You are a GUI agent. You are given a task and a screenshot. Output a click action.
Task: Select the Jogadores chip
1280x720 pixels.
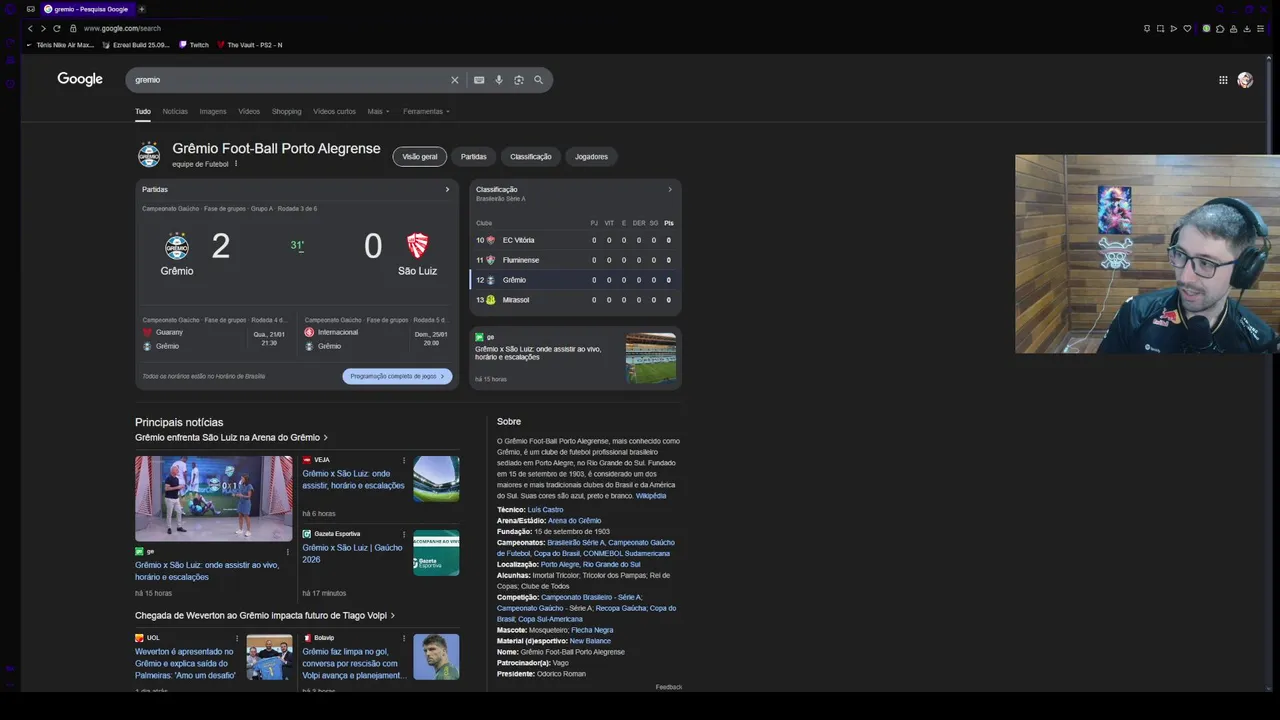[x=591, y=157]
